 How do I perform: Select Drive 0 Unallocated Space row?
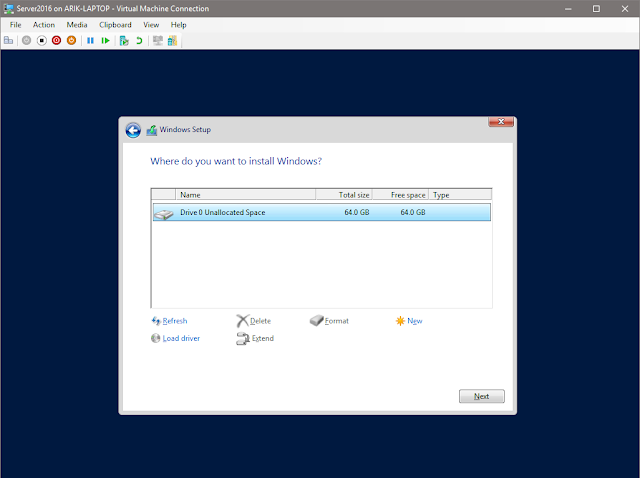[322, 212]
